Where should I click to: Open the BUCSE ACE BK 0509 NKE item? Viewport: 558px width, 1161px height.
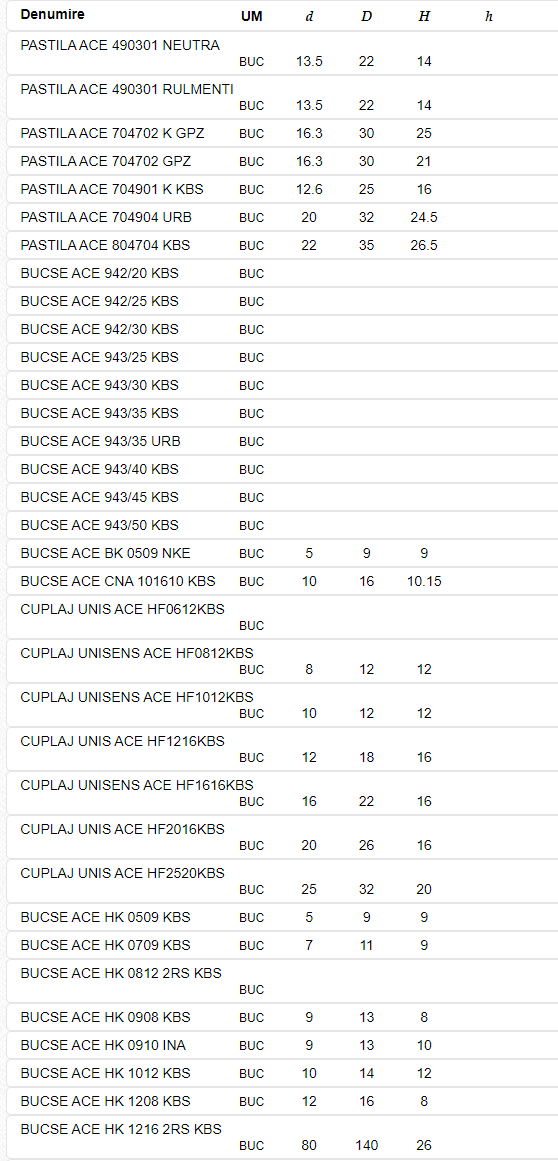pos(283,553)
